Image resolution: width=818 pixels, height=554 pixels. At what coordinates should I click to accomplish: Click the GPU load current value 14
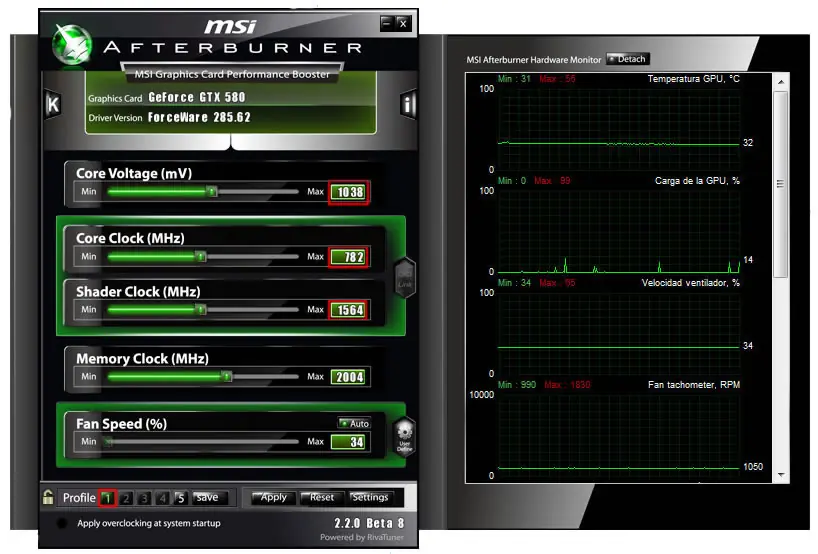748,259
